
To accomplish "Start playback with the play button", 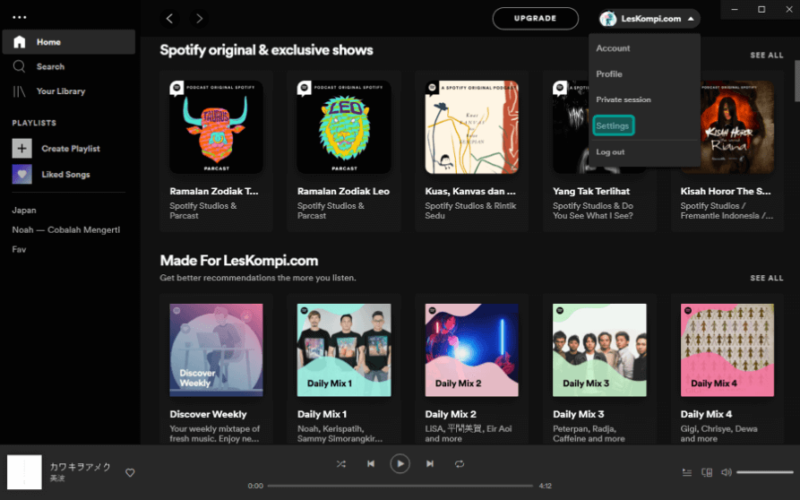I will point(400,464).
